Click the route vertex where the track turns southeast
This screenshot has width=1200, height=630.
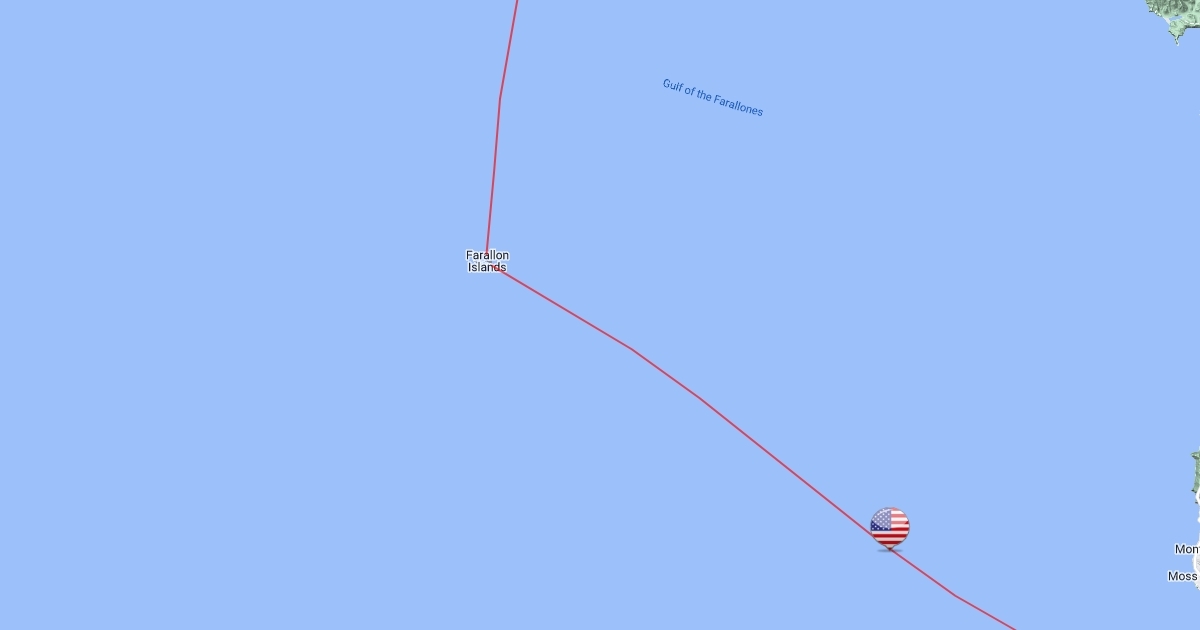pos(487,262)
